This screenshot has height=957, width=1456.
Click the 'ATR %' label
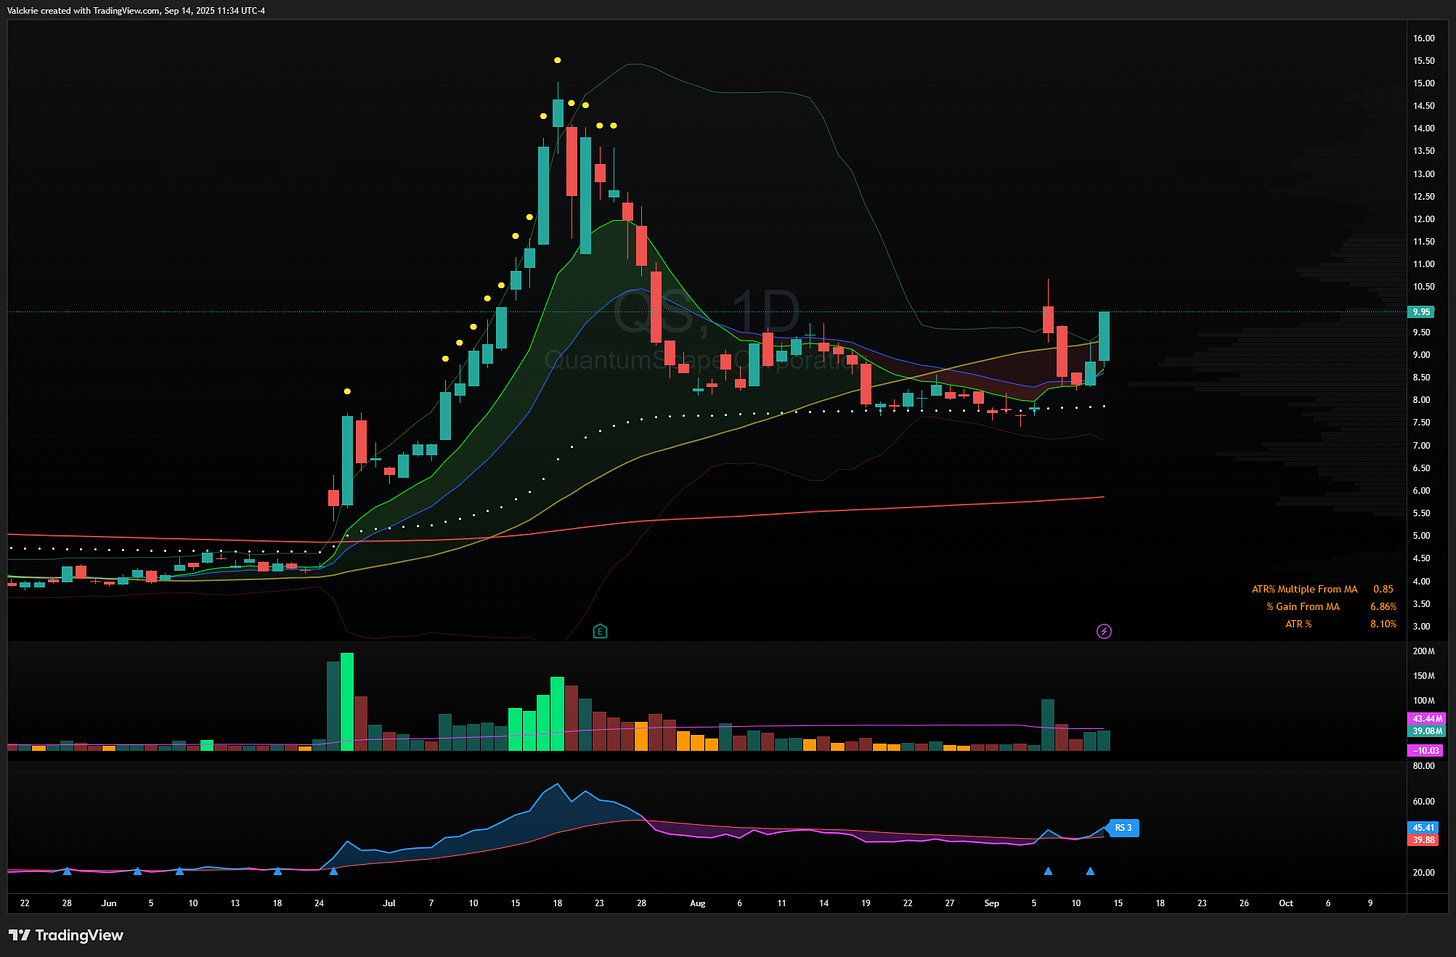tap(1298, 624)
